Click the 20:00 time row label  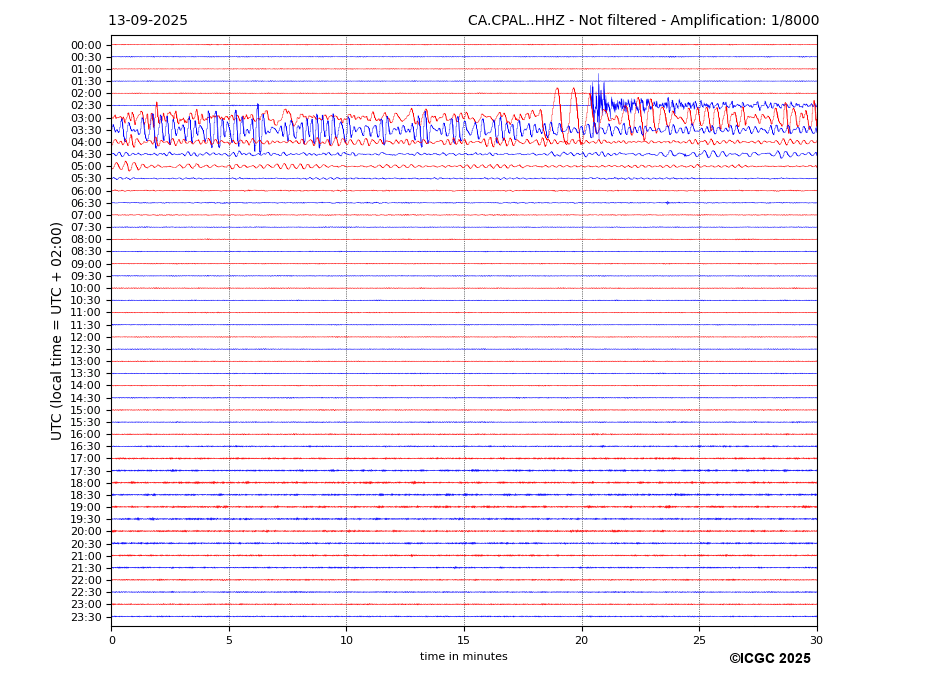click(x=86, y=532)
